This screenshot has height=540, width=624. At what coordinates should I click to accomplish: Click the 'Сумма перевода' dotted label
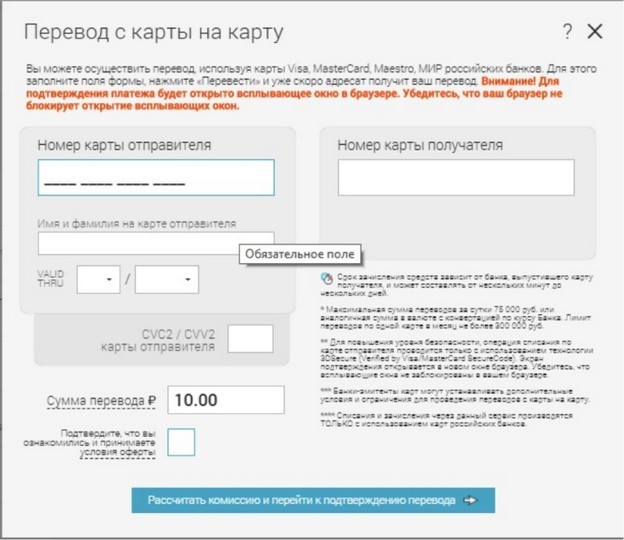click(x=101, y=400)
